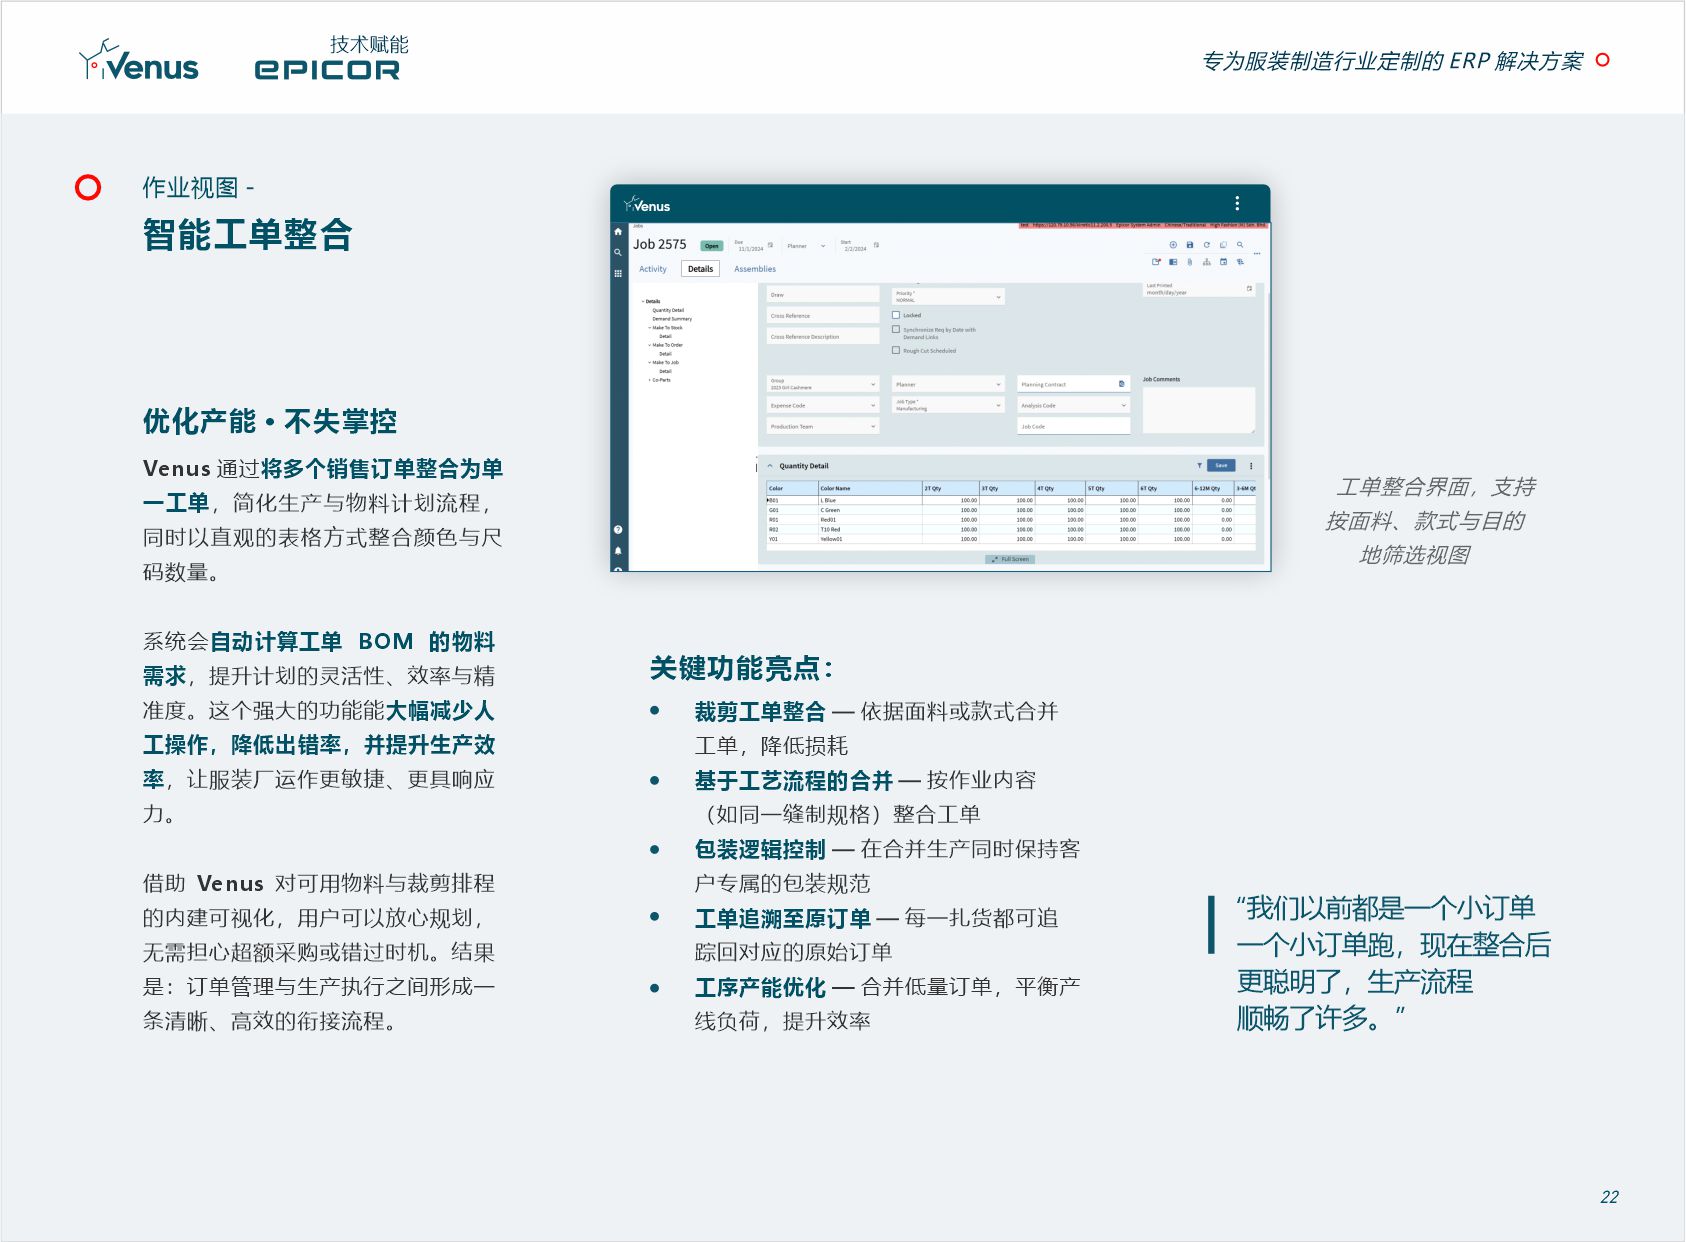Viewport: 1686px width, 1242px height.
Task: Click the Cross Reference Description field
Action: [x=823, y=336]
